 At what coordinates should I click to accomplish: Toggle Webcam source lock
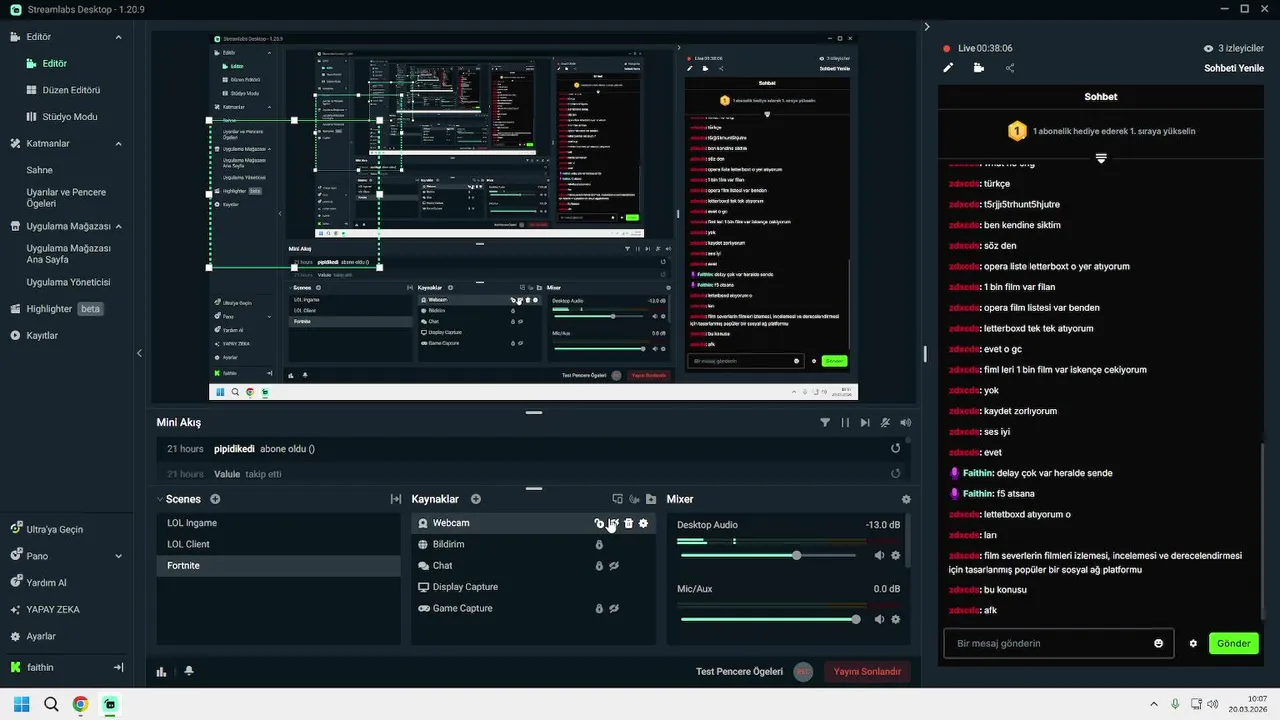pyautogui.click(x=599, y=523)
